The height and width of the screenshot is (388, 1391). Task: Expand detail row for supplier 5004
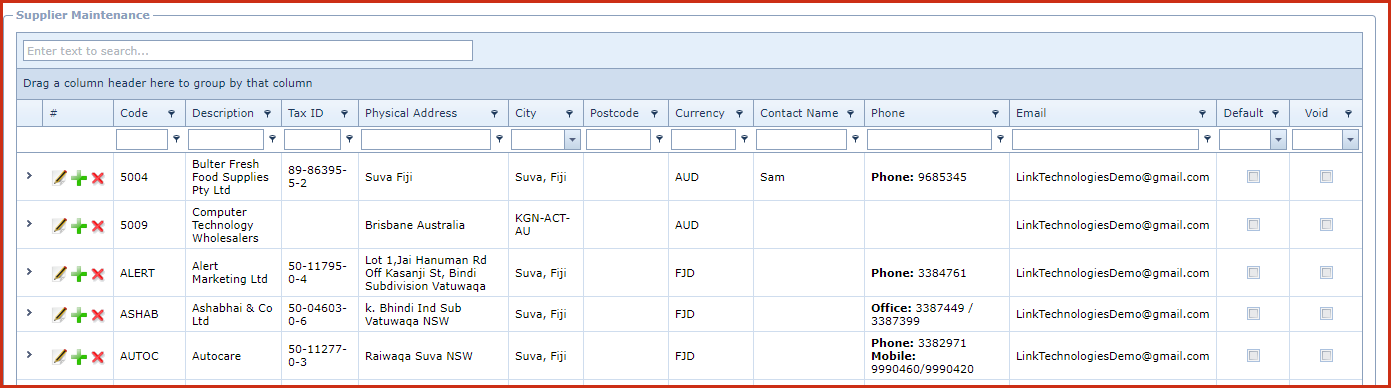[x=29, y=176]
